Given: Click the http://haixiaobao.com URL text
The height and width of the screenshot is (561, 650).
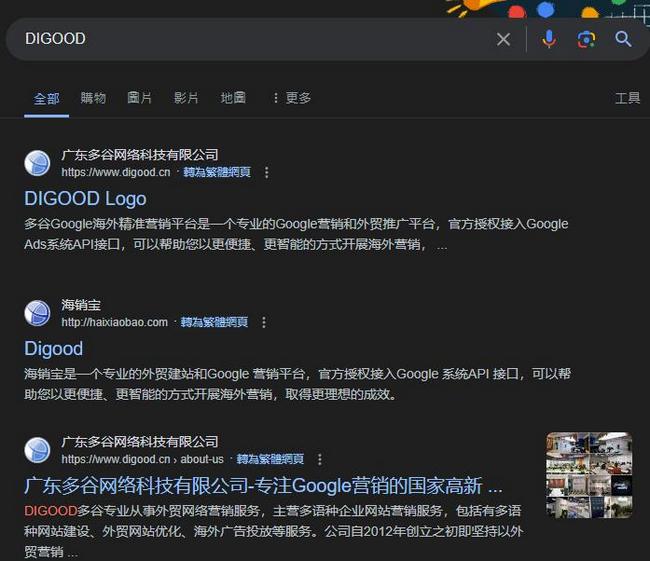Looking at the screenshot, I should [114, 322].
